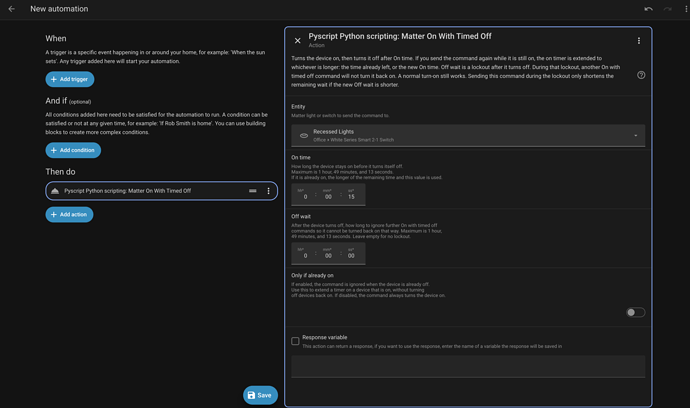Image resolution: width=690 pixels, height=408 pixels.
Task: Click the Recessed Lights entity icon
Action: (x=304, y=136)
